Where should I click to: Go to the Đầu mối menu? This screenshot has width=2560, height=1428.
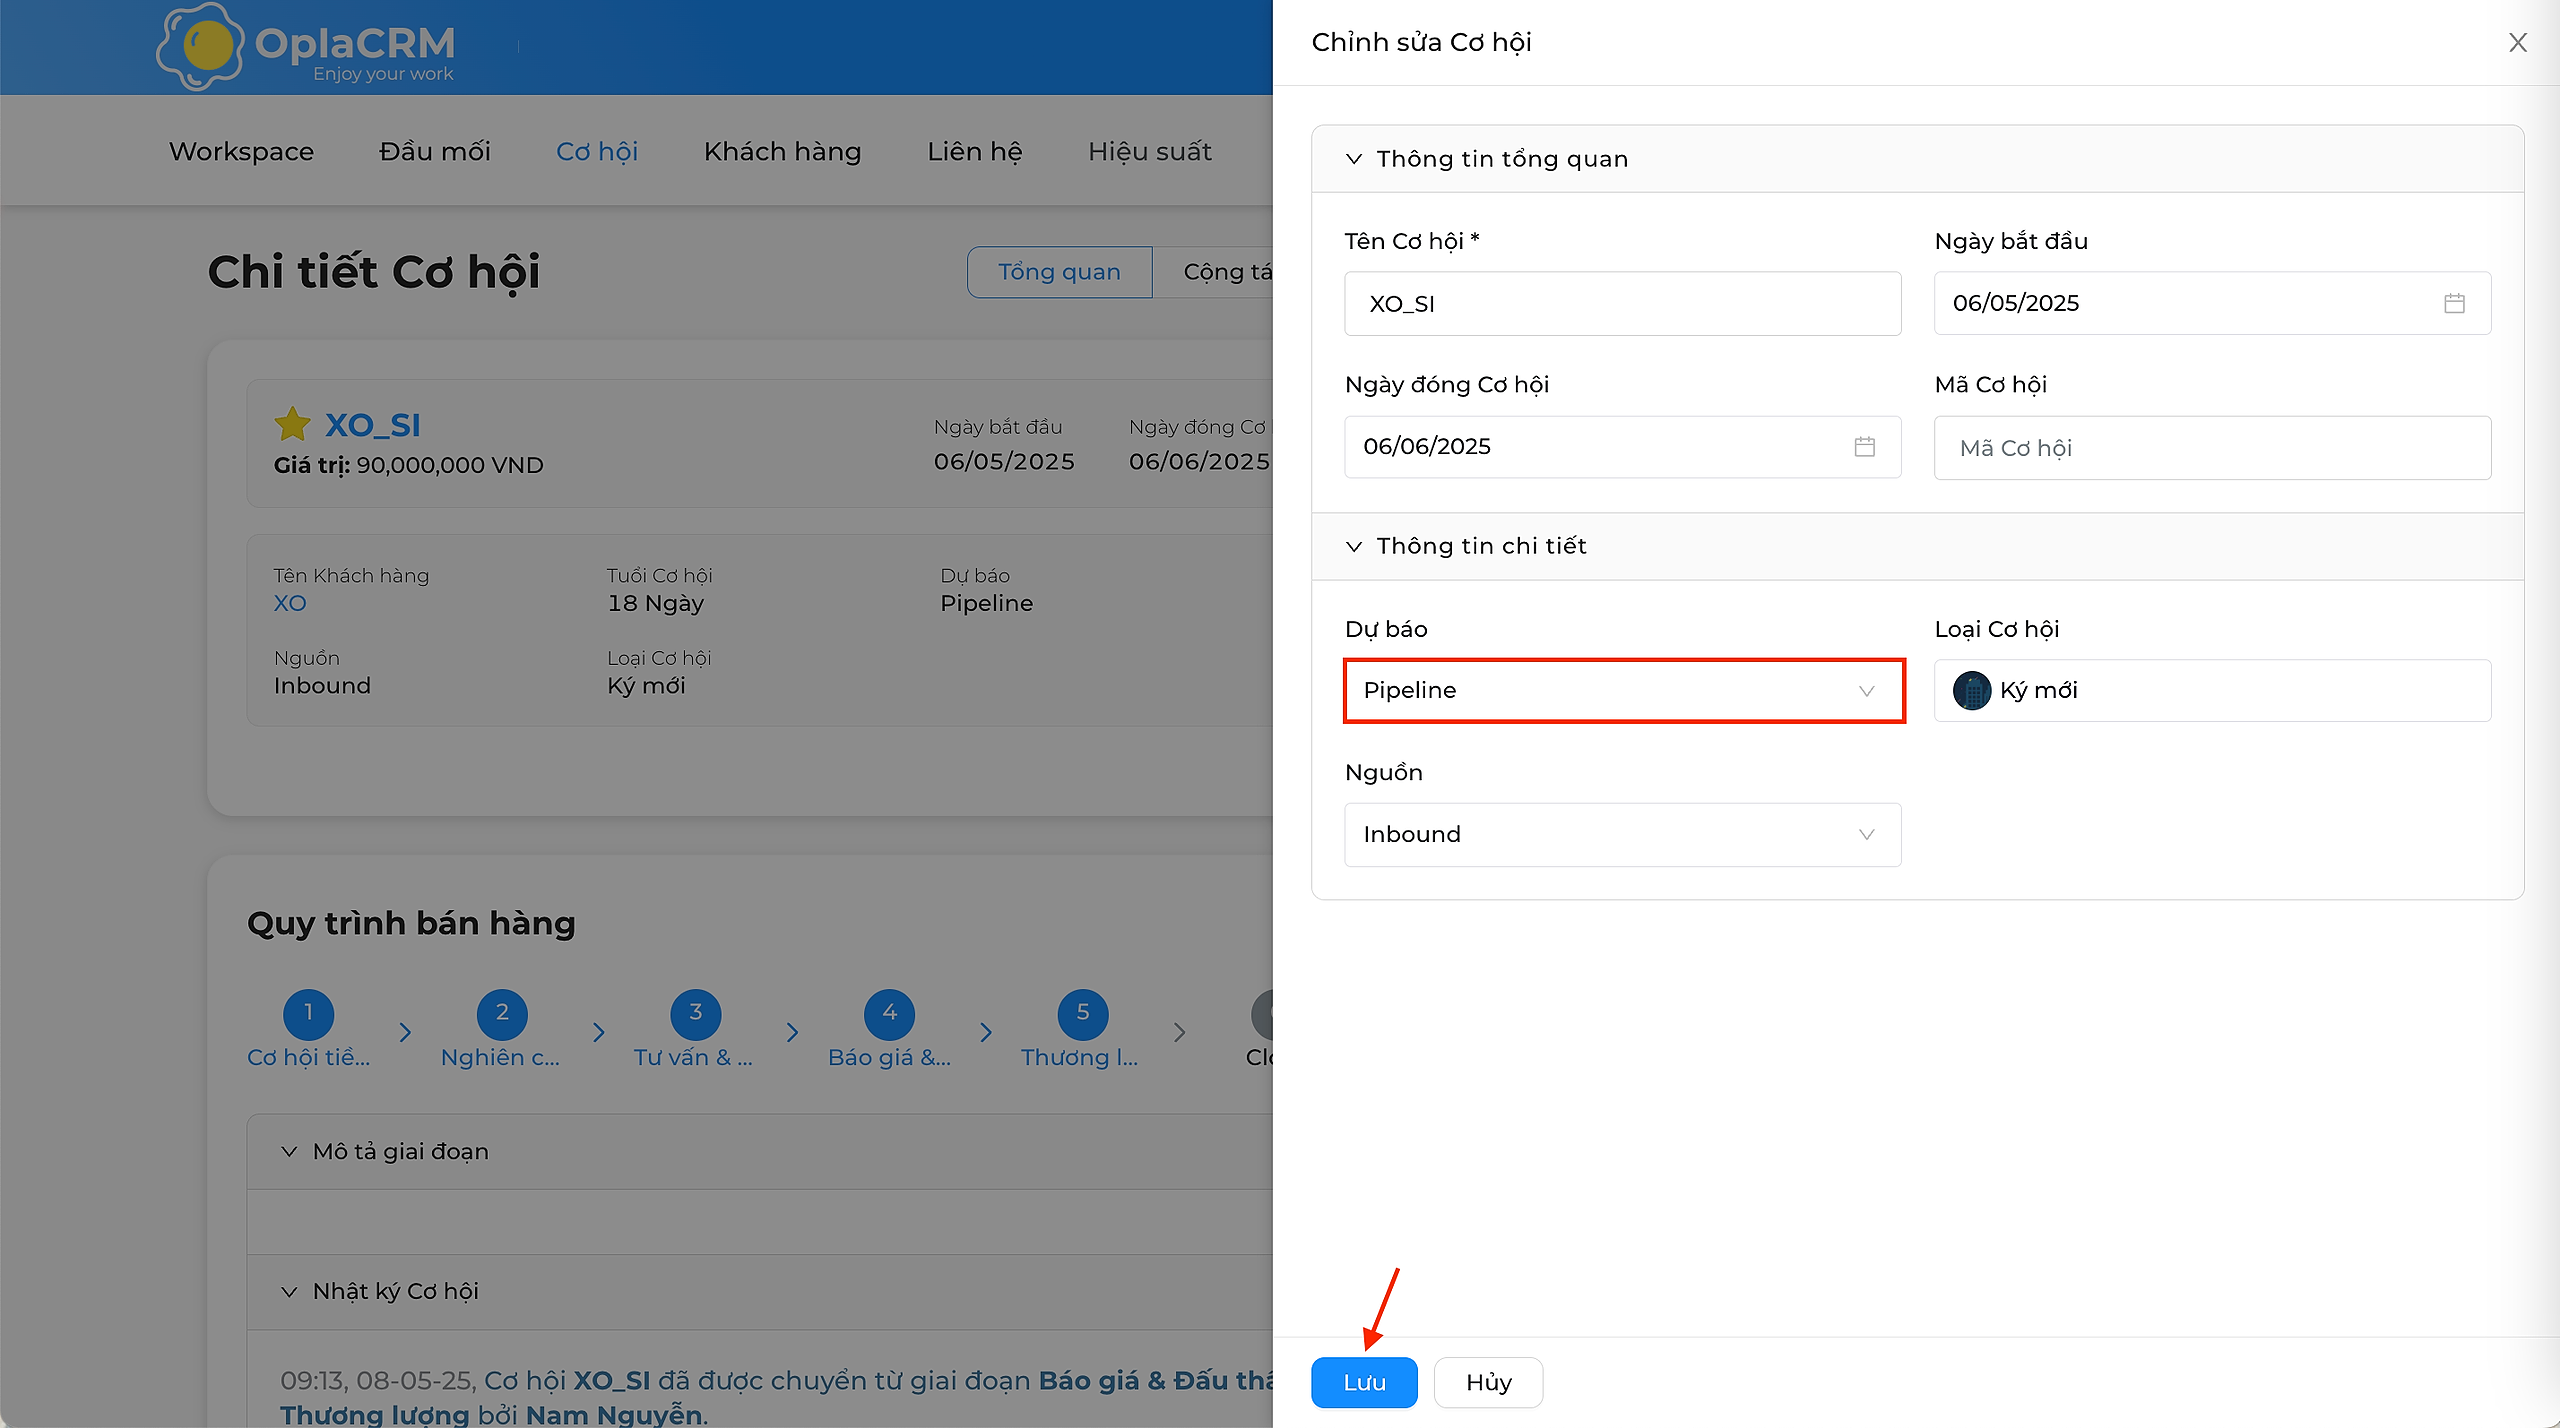435,151
